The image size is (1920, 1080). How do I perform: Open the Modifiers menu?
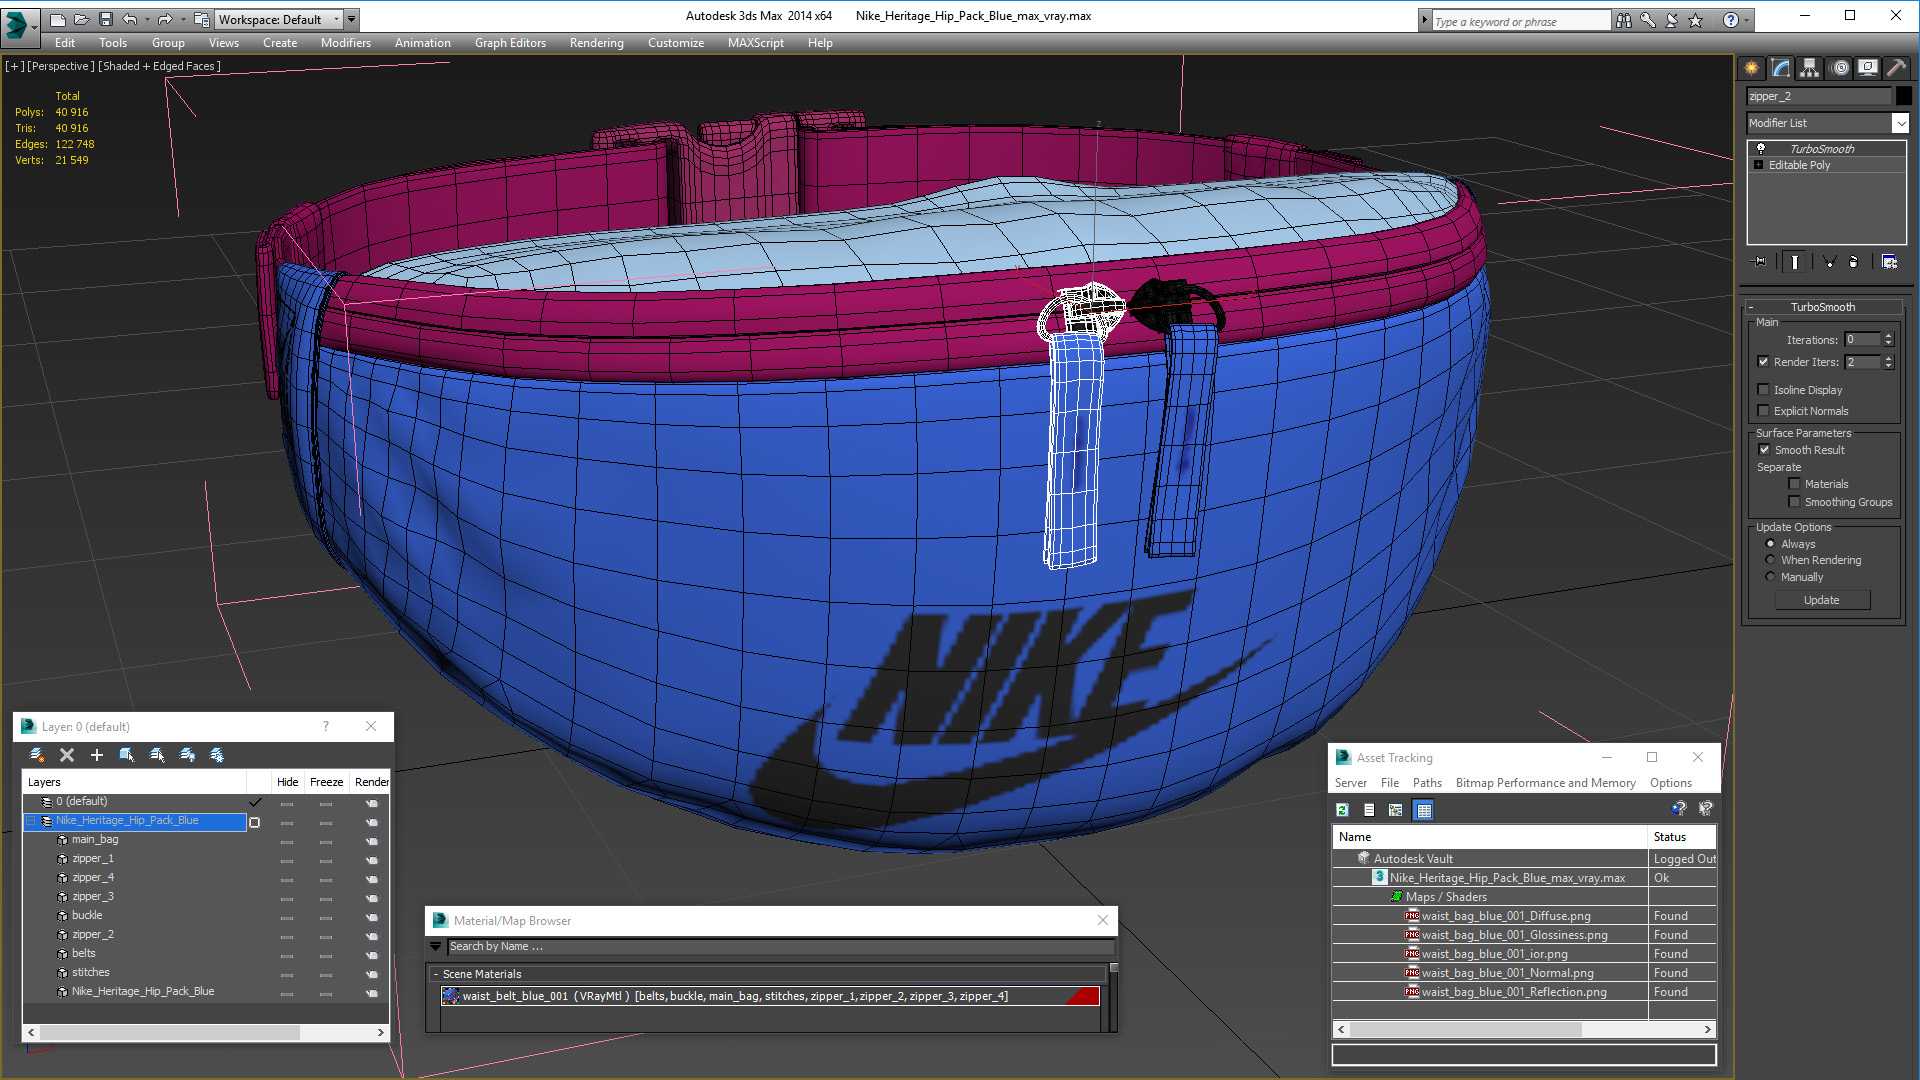(x=346, y=43)
